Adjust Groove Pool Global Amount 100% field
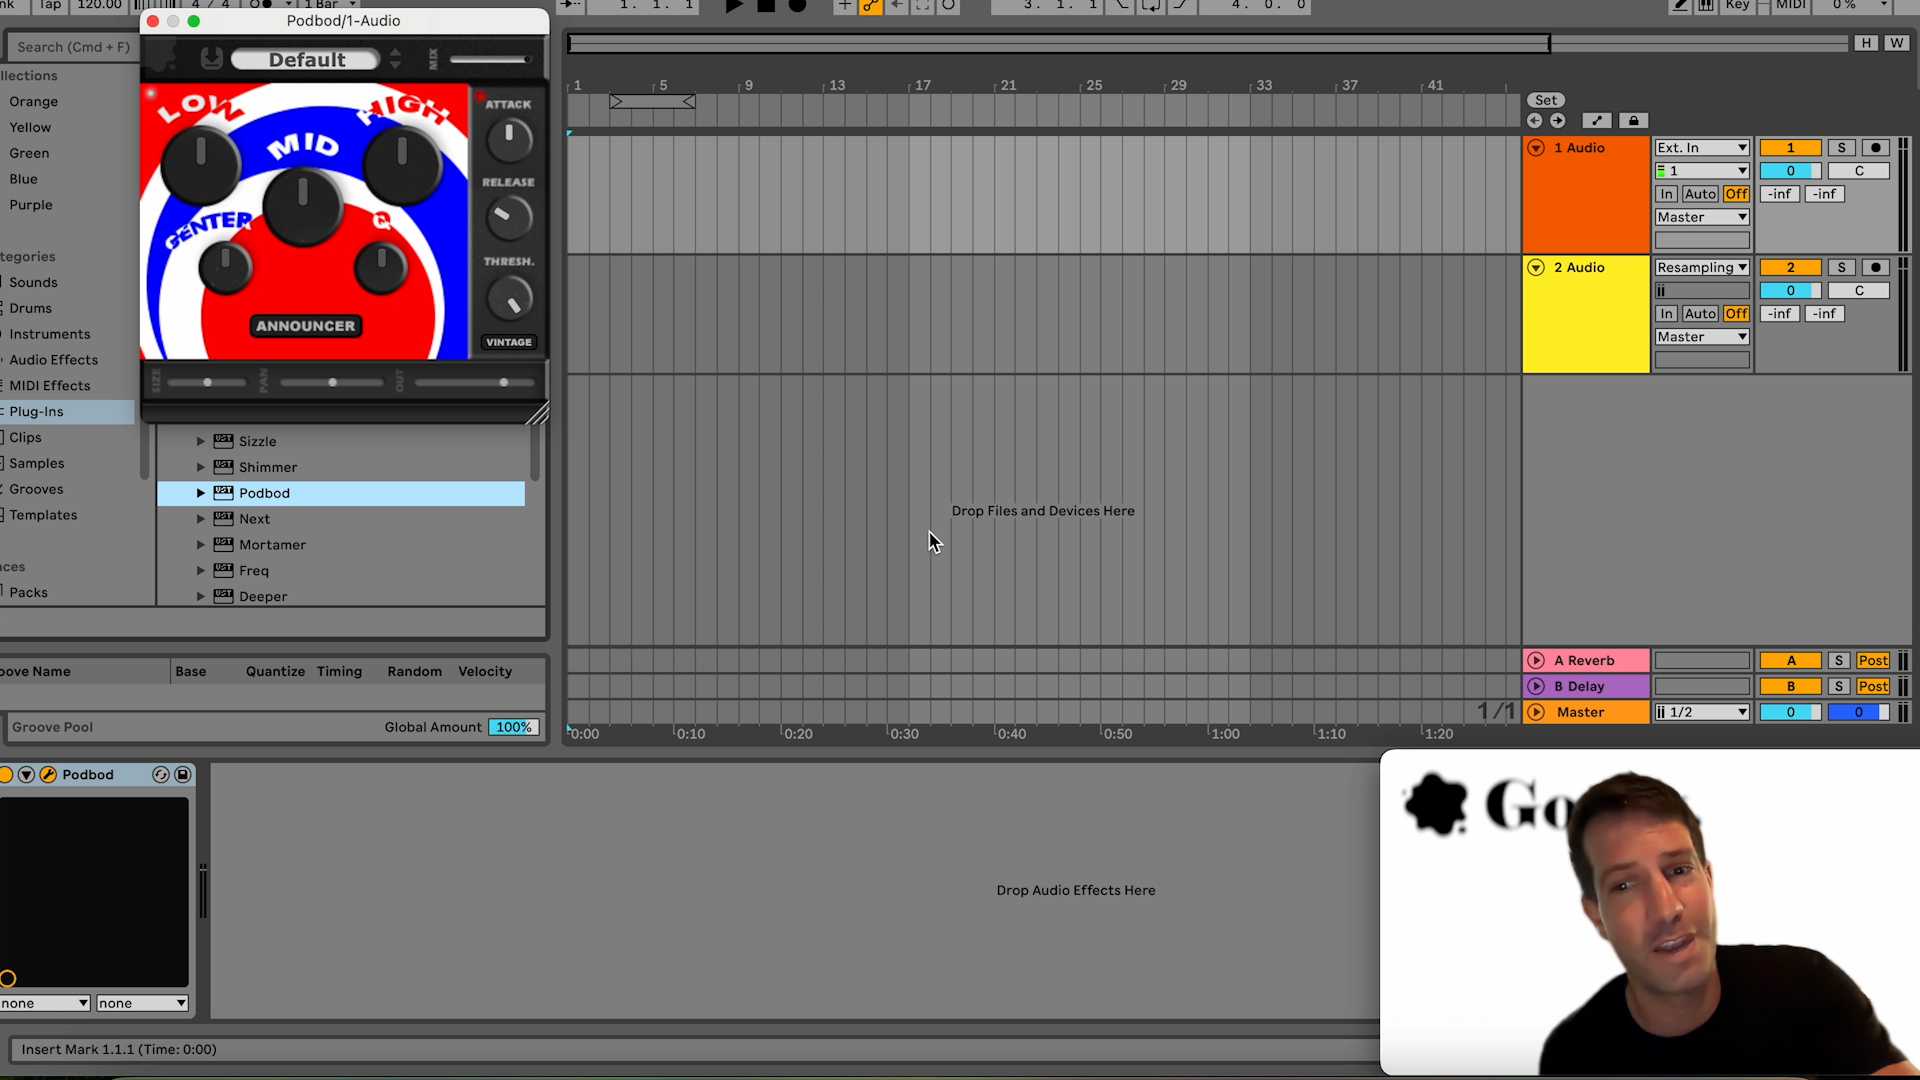Image resolution: width=1920 pixels, height=1080 pixels. point(514,728)
